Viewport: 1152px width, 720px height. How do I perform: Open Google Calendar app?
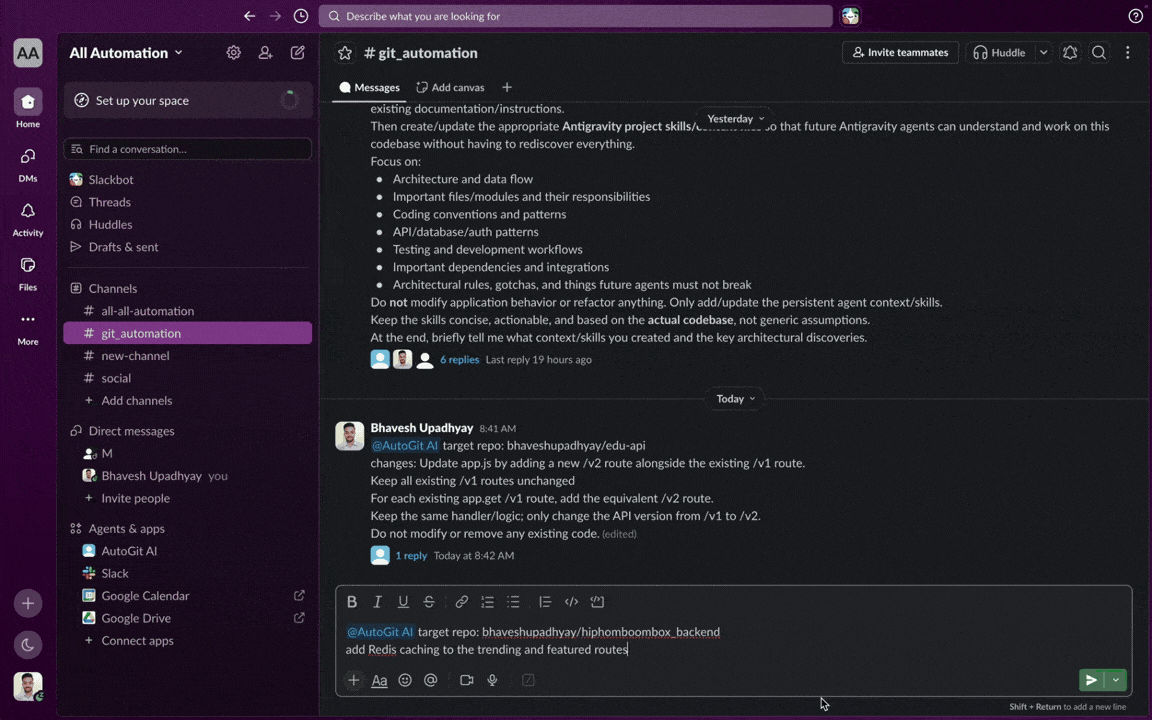click(x=187, y=596)
